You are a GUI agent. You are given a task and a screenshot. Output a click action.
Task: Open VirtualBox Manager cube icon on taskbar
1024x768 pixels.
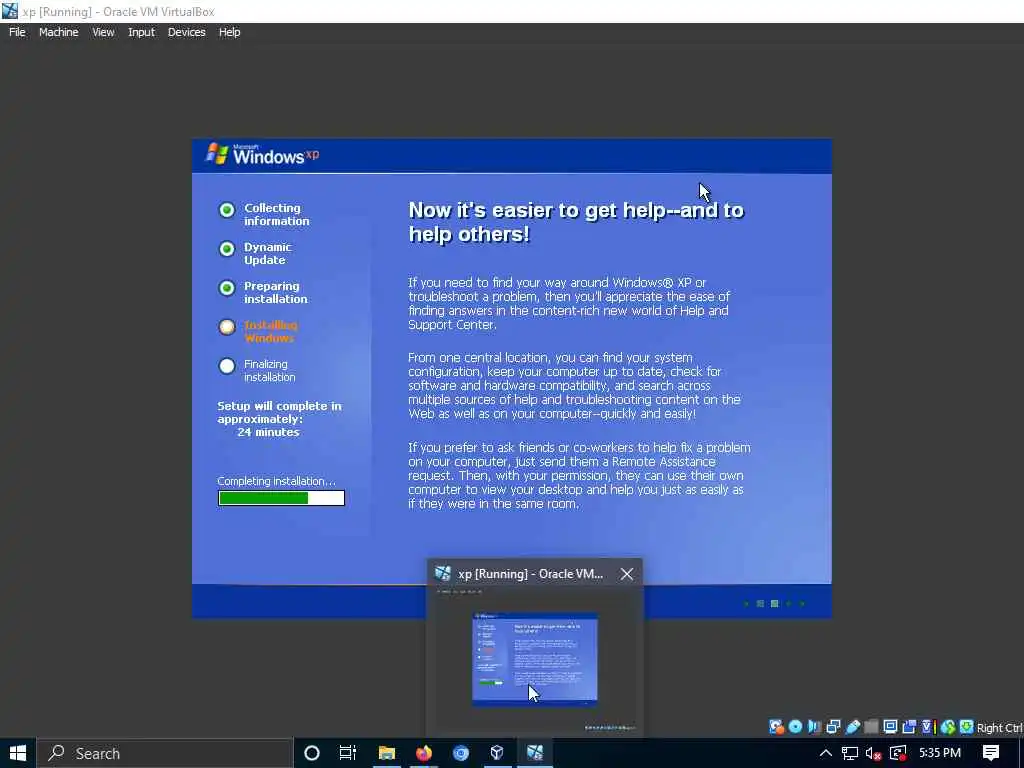pyautogui.click(x=497, y=753)
